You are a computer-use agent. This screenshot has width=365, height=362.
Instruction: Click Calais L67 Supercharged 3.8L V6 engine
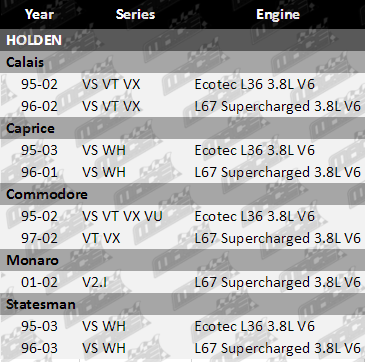coord(278,106)
